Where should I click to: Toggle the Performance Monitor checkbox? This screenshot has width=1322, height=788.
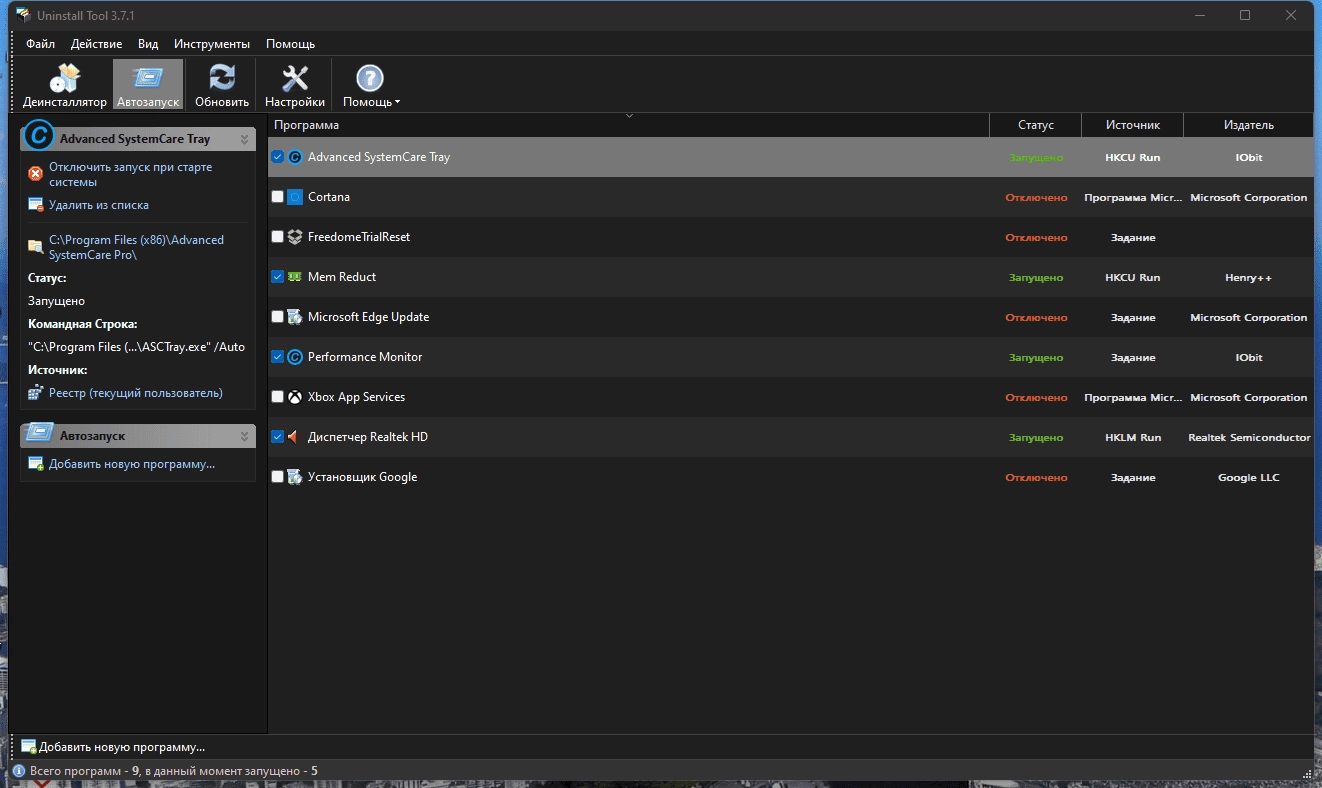[x=278, y=357]
